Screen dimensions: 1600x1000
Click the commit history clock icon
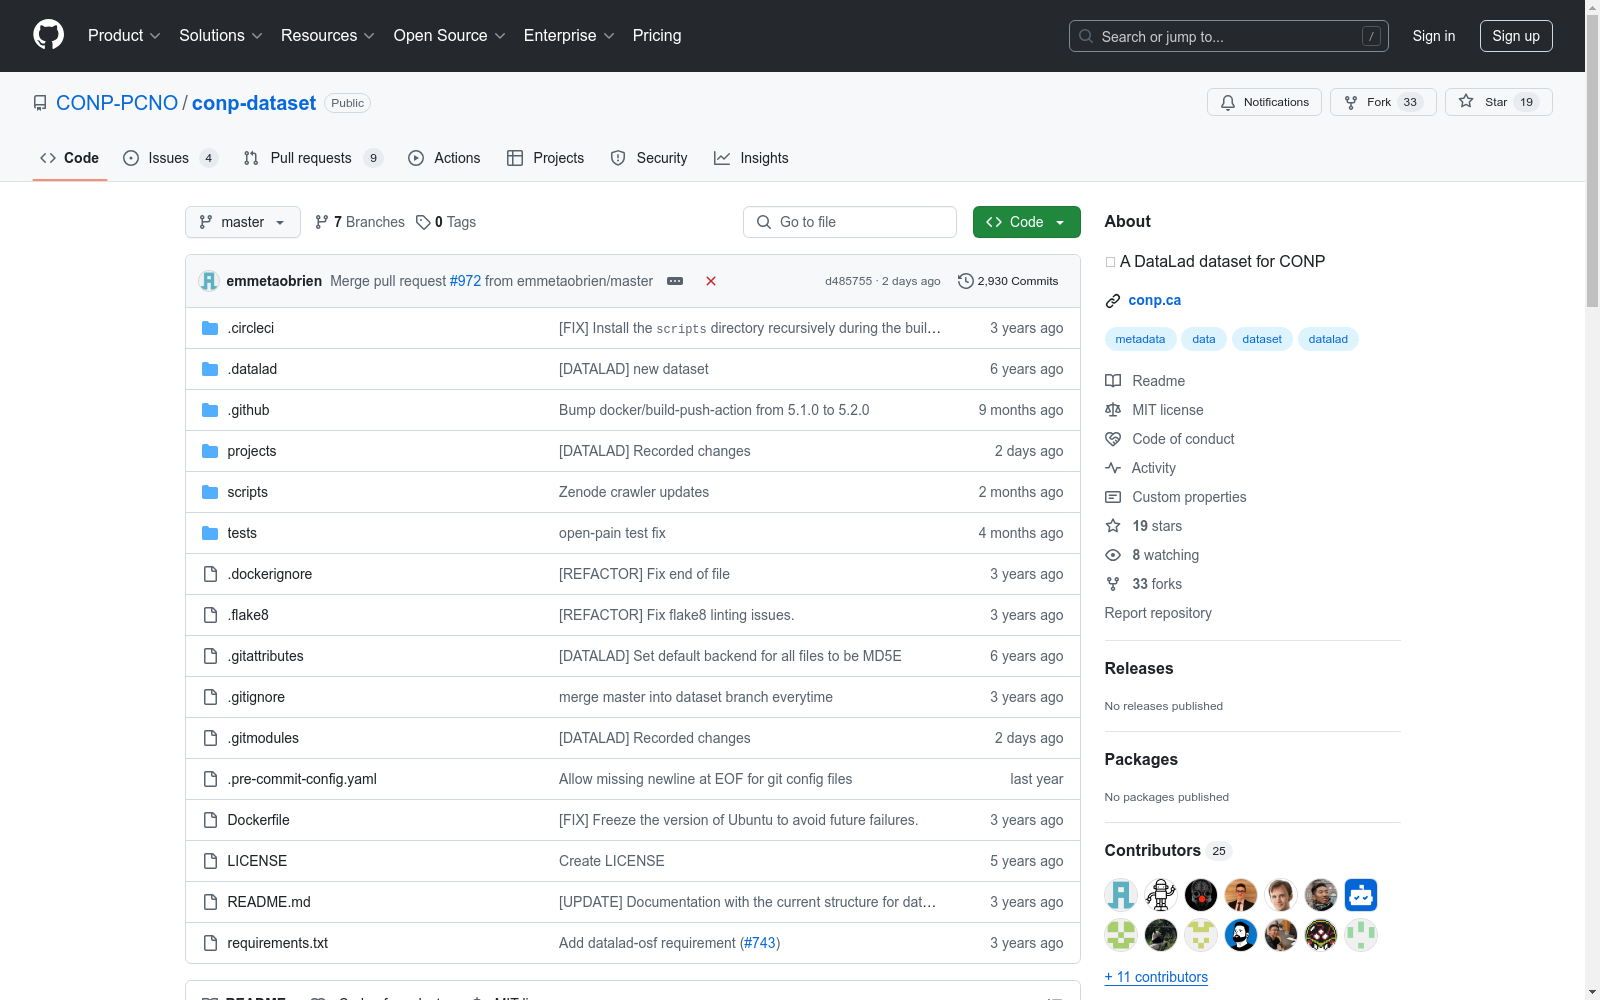click(965, 281)
